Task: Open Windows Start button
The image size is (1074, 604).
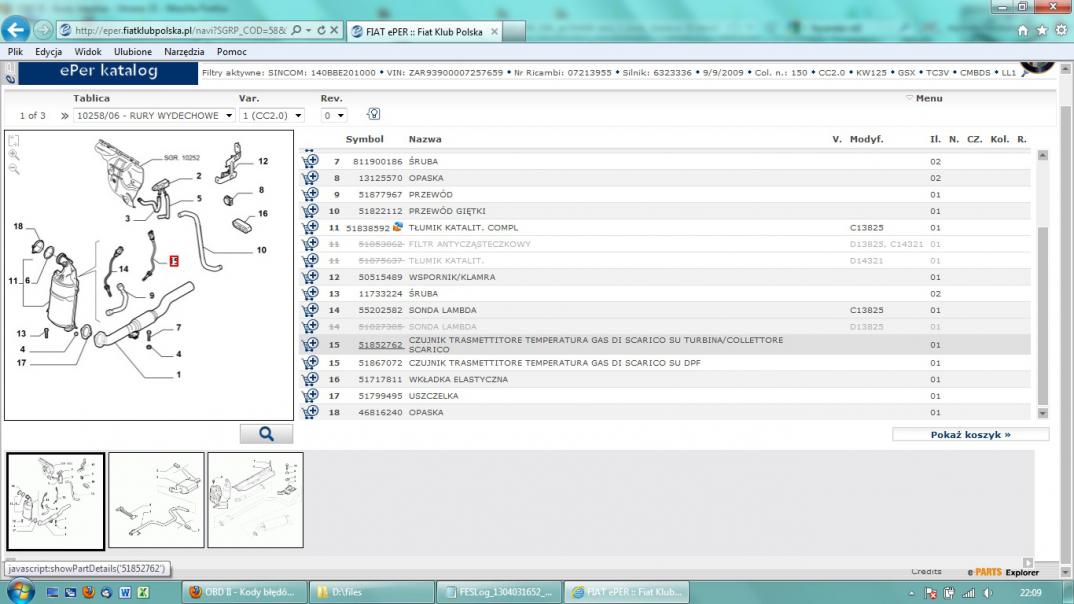Action: (x=21, y=592)
